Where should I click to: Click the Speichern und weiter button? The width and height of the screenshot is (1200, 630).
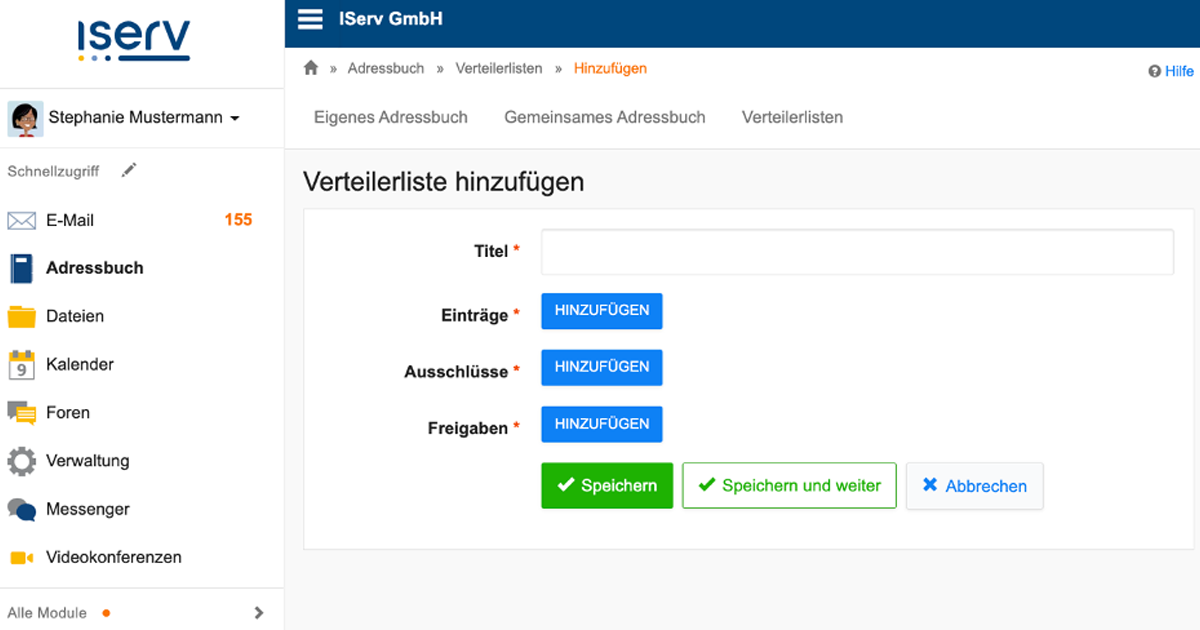click(x=789, y=485)
